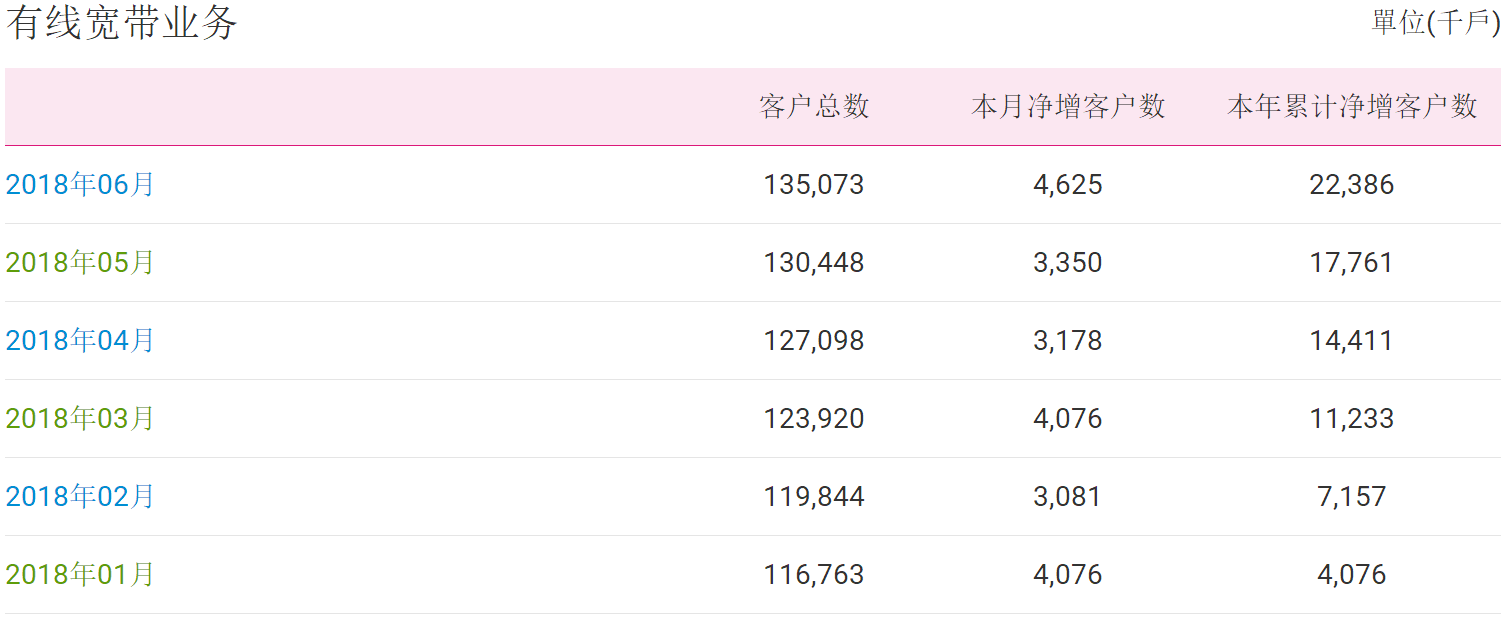Select the 有线宽带业务 heading
Screen dimensions: 1505x619
click(x=122, y=24)
